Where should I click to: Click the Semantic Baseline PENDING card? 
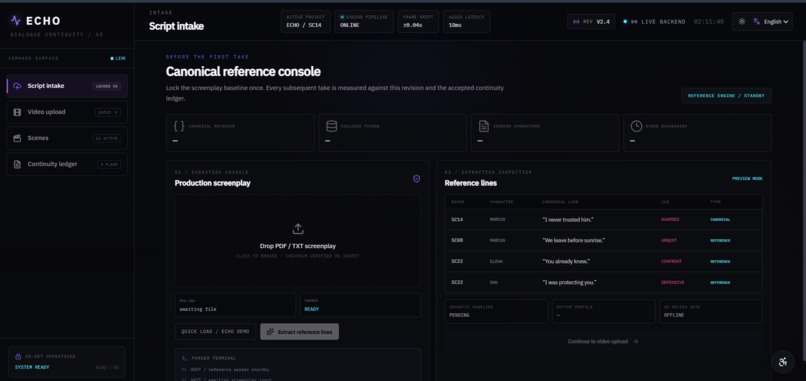(496, 311)
